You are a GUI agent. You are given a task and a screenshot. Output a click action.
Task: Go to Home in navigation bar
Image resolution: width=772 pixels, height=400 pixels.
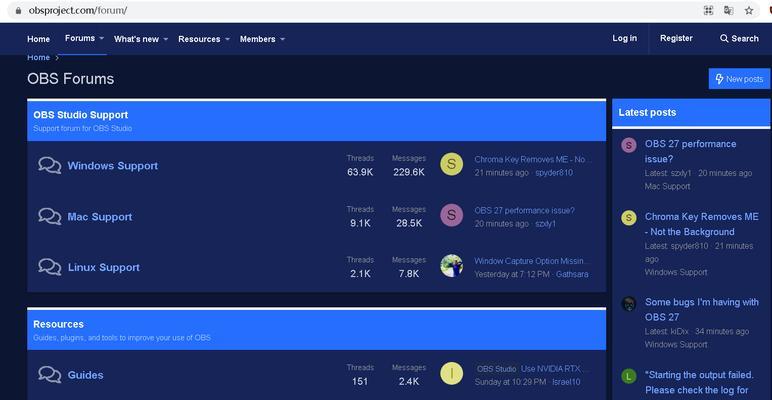click(x=38, y=39)
